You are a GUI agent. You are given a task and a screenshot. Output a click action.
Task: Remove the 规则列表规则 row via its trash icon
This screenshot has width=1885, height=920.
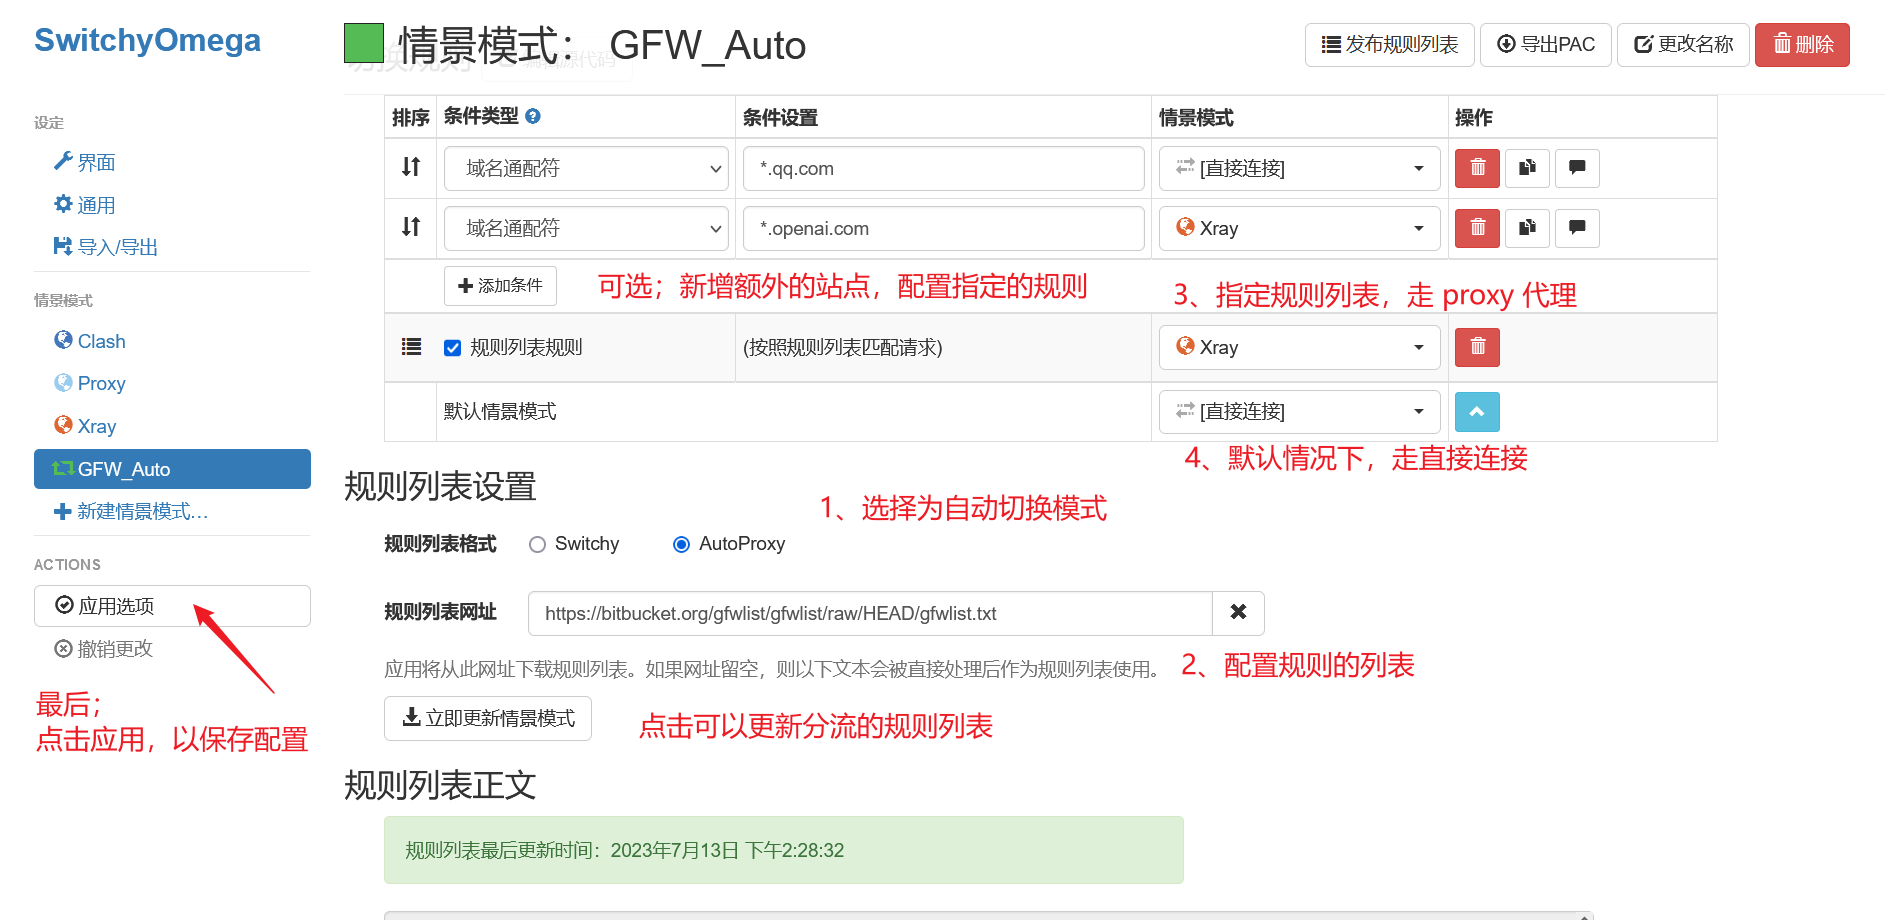coord(1476,347)
